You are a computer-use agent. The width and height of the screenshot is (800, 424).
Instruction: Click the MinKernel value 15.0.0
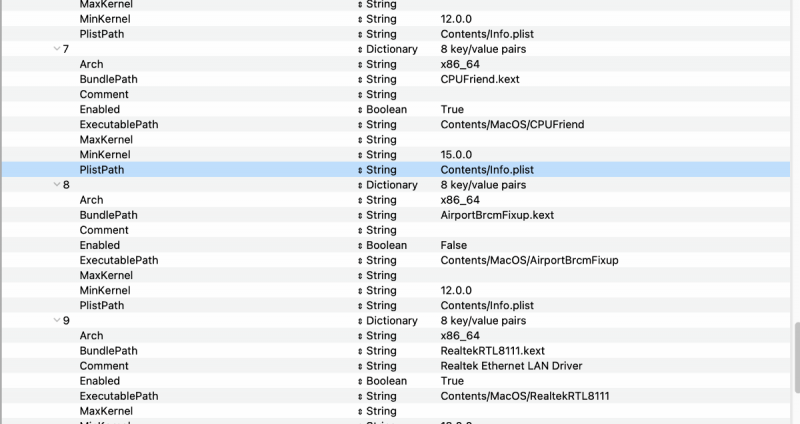456,155
